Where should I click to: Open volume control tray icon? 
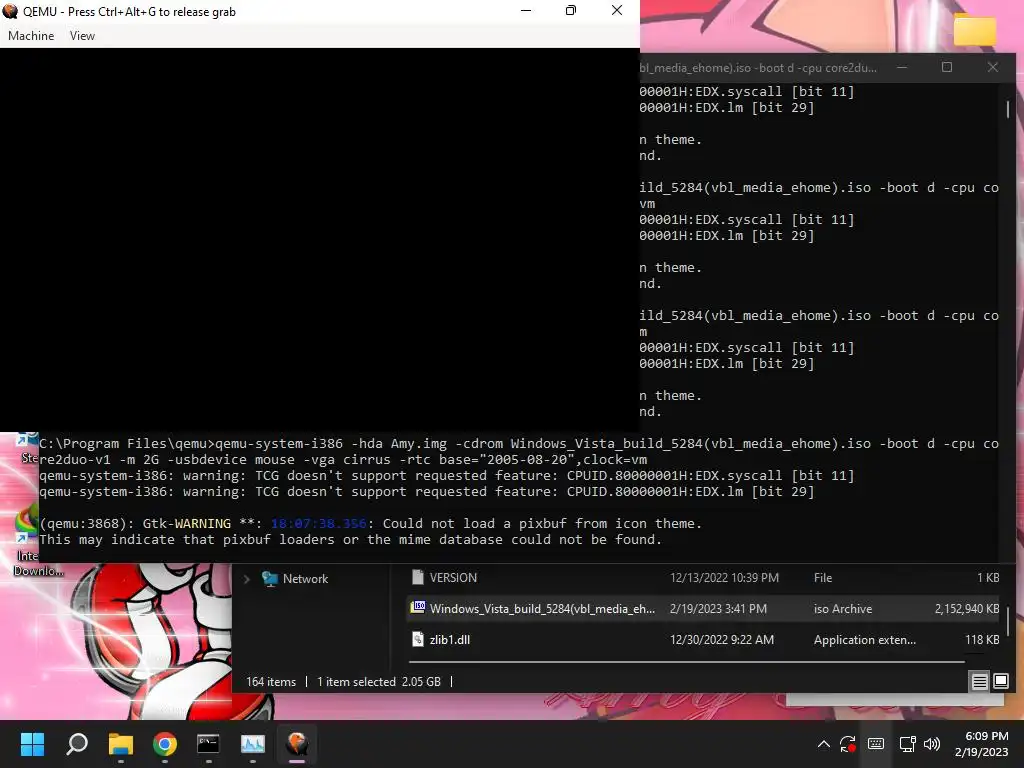click(932, 744)
